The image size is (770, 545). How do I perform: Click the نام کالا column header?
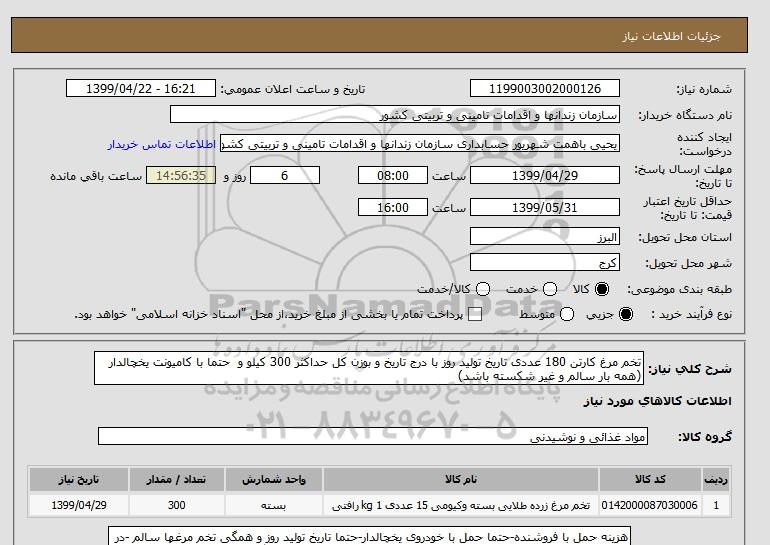[x=461, y=479]
